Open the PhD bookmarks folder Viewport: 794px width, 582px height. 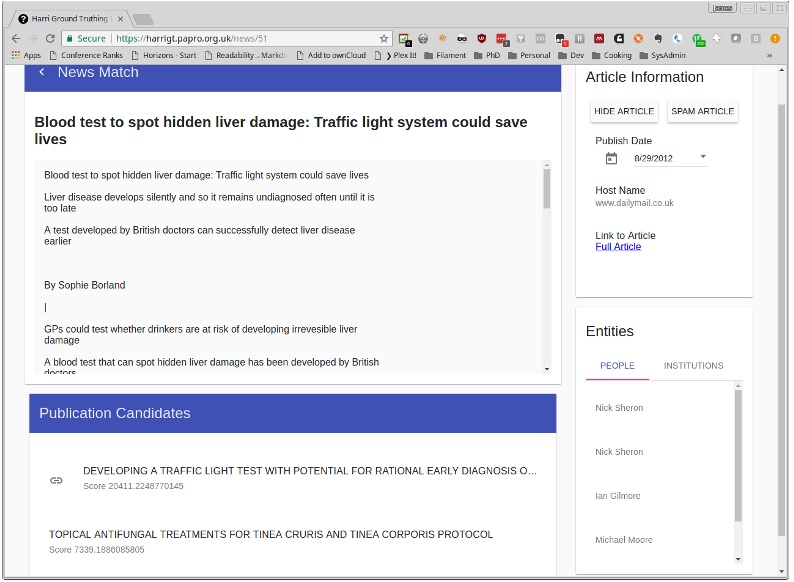[x=487, y=55]
